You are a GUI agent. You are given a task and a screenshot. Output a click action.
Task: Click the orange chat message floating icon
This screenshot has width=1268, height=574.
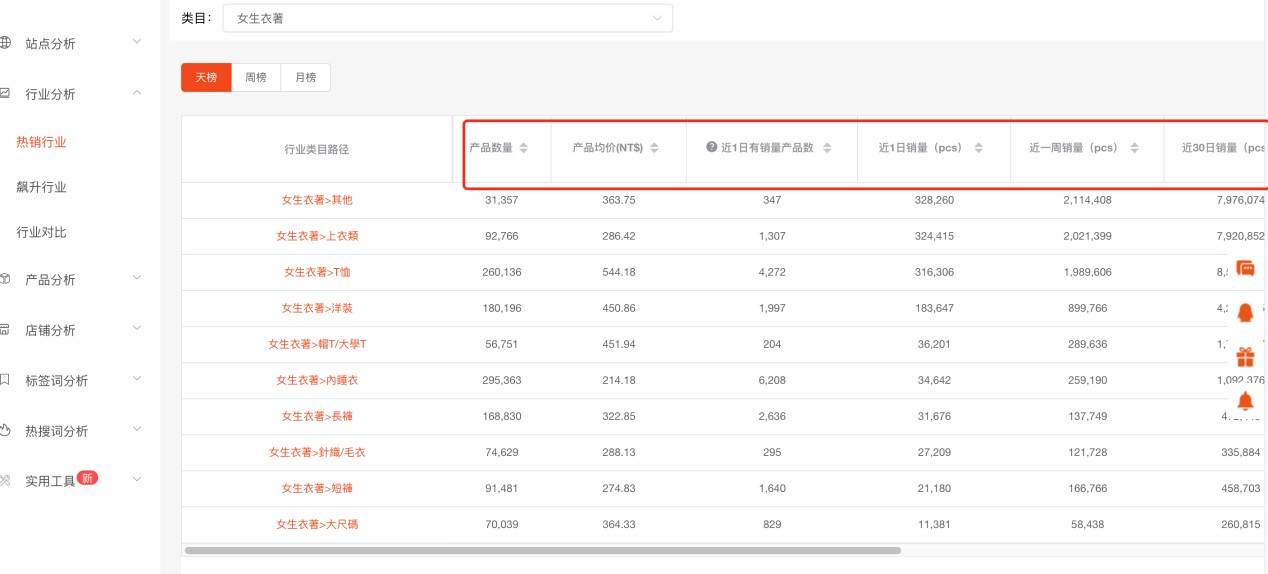(1245, 268)
